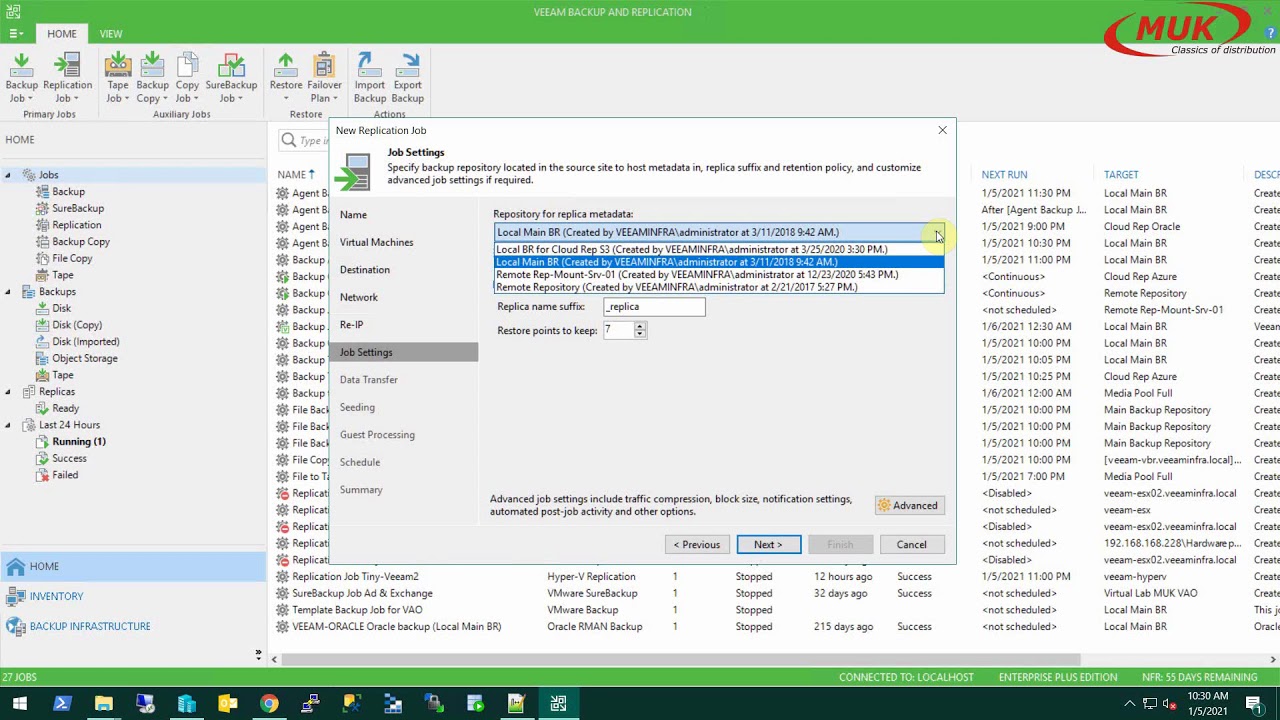The image size is (1280, 720).
Task: Collapse the Jobs tree node
Action: (8, 175)
